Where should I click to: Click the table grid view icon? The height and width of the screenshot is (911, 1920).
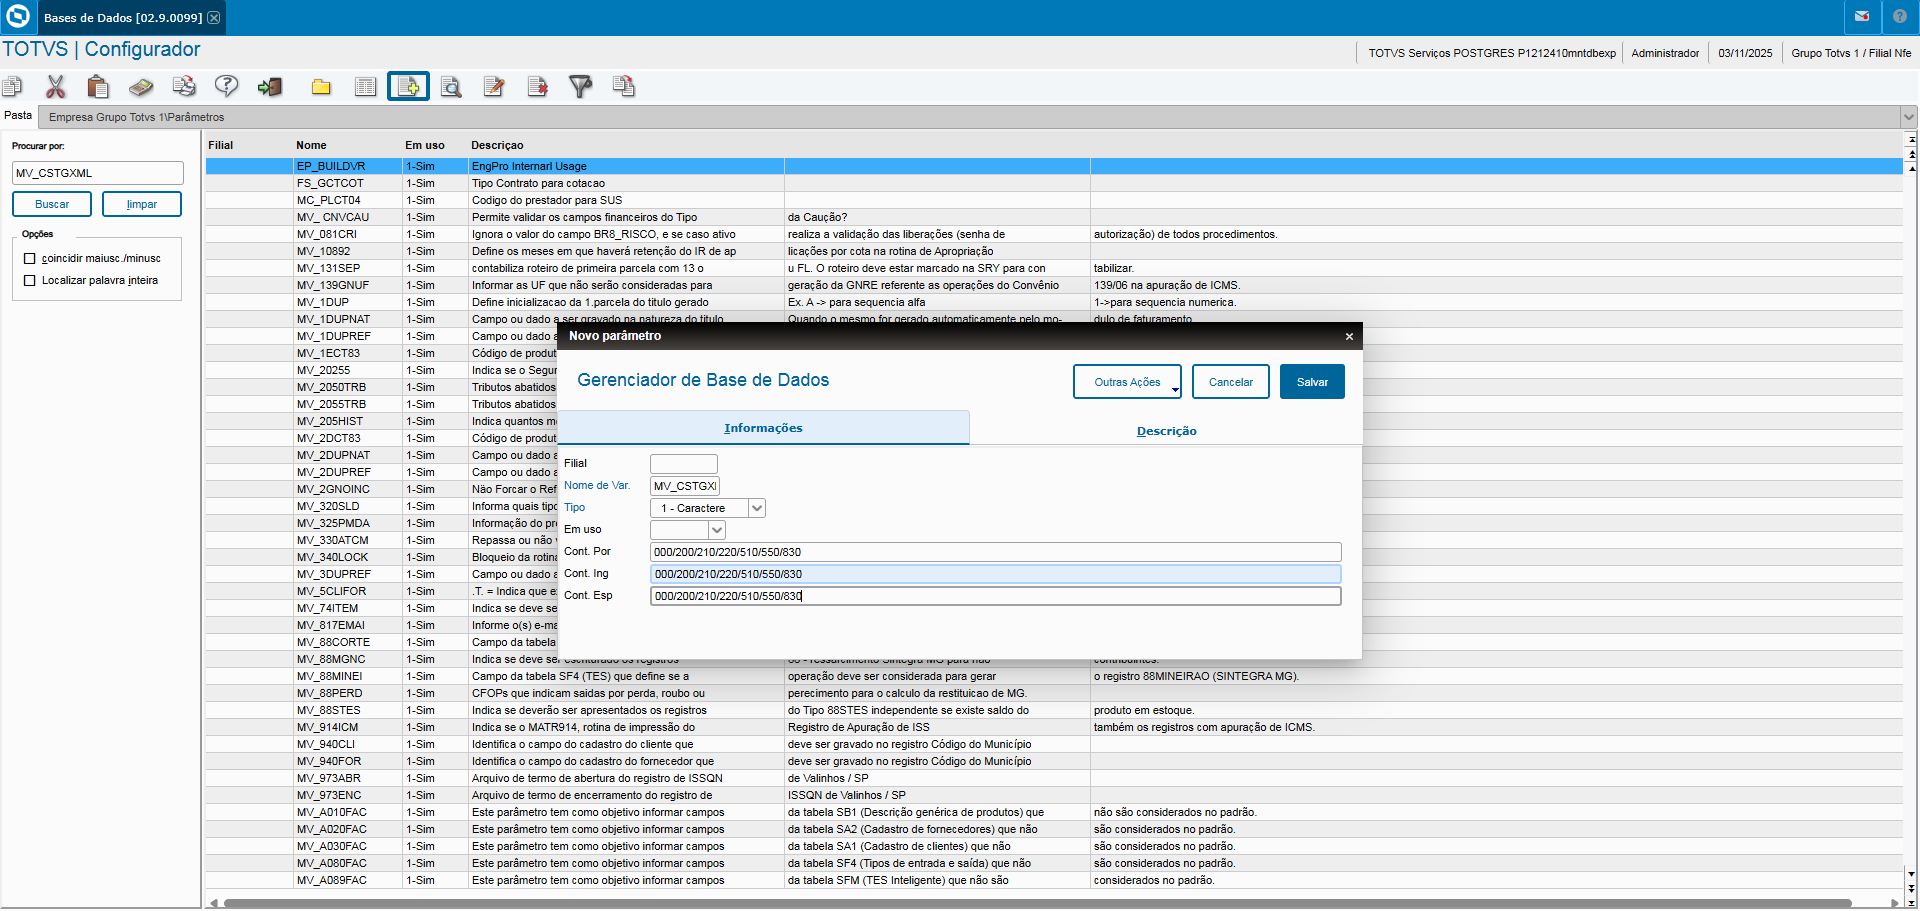(366, 87)
